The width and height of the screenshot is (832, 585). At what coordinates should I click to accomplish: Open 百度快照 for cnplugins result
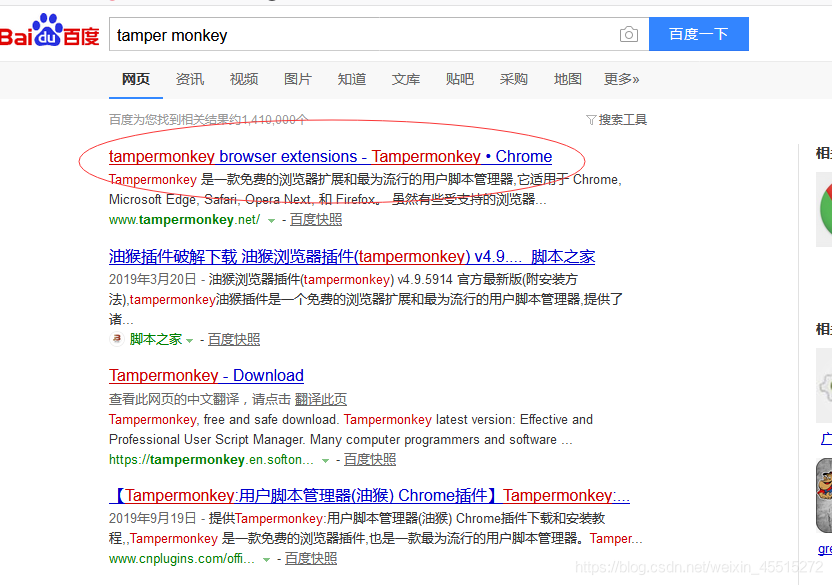click(x=311, y=558)
